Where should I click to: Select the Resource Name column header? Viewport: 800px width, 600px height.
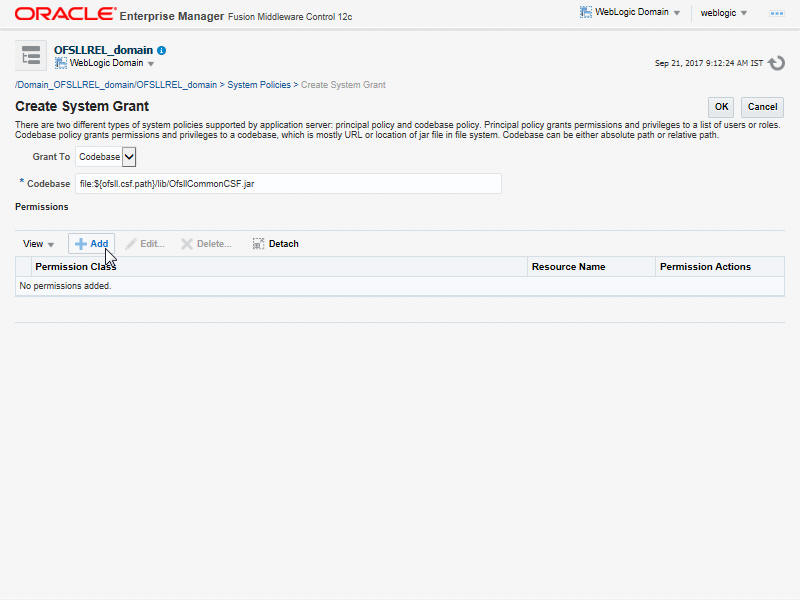[591, 267]
